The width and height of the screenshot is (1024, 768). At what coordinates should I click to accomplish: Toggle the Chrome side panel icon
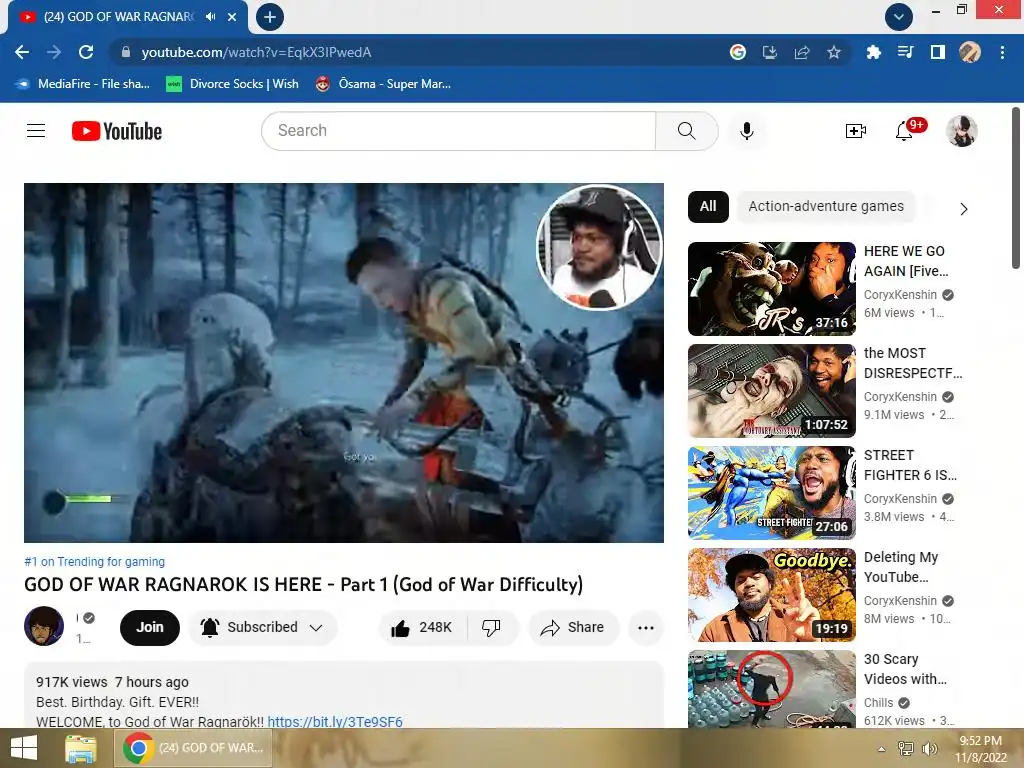tap(938, 52)
